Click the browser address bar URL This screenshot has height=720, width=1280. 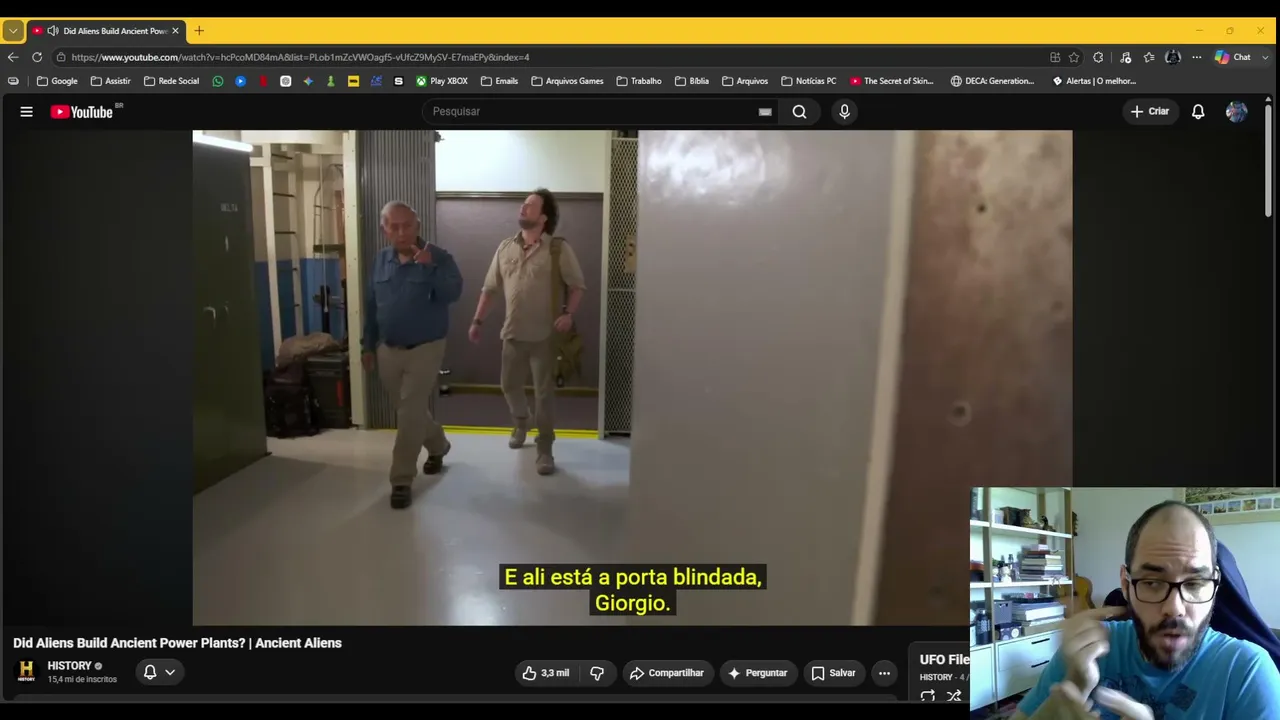coord(300,57)
